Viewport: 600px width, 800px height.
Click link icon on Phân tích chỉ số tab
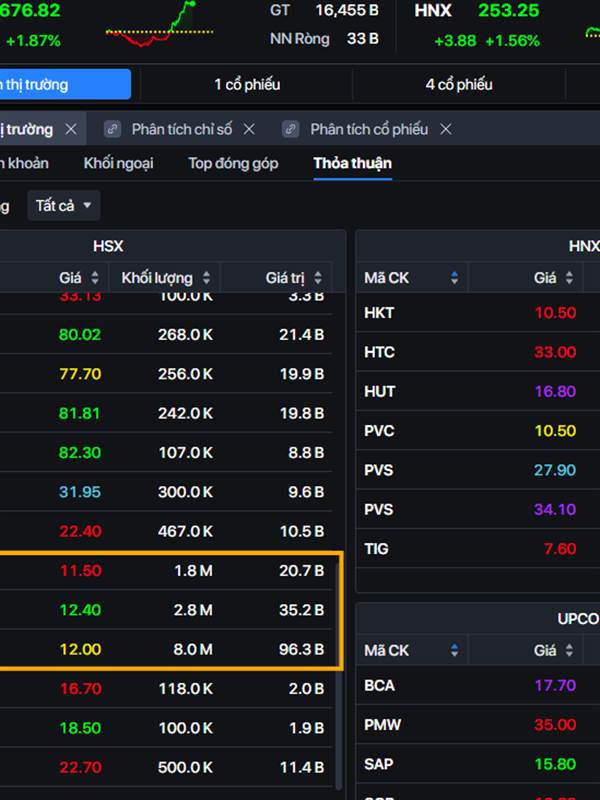click(x=112, y=129)
